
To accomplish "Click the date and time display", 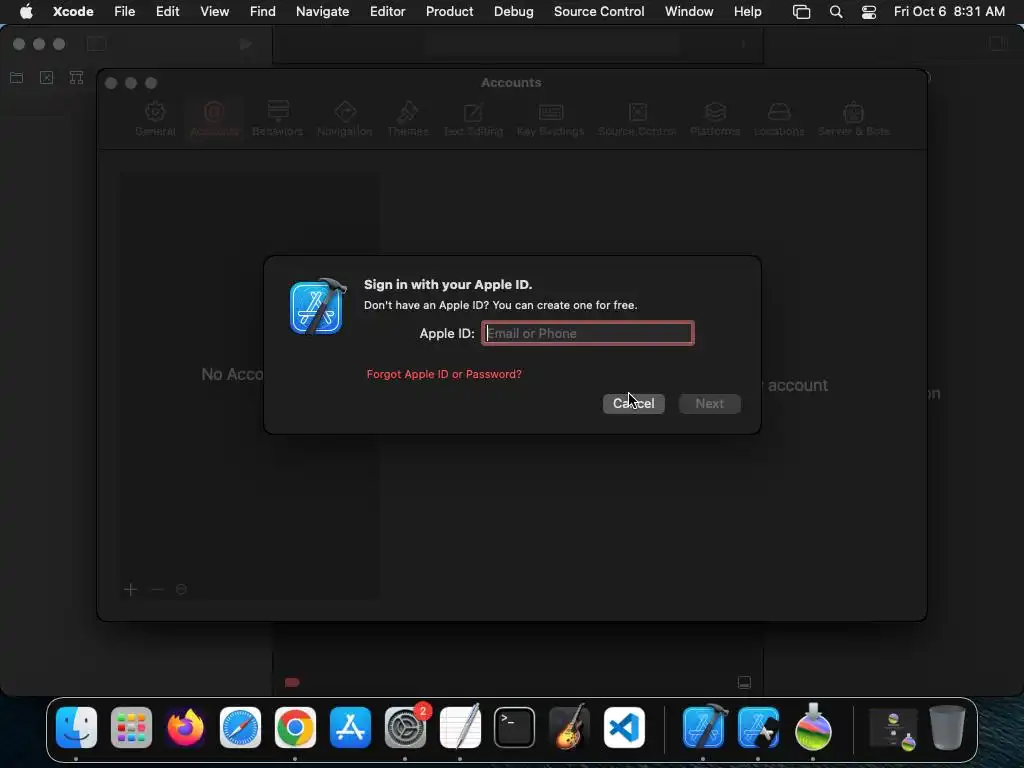I will pyautogui.click(x=949, y=11).
